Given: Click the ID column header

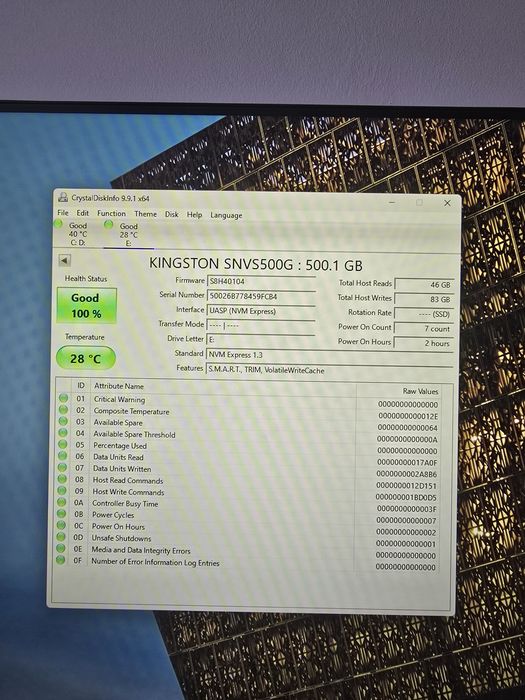Looking at the screenshot, I should 81,385.
